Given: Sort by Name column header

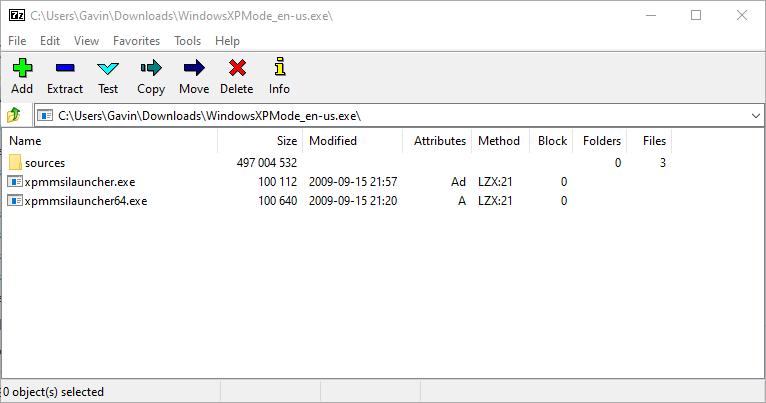Looking at the screenshot, I should click(x=24, y=141).
